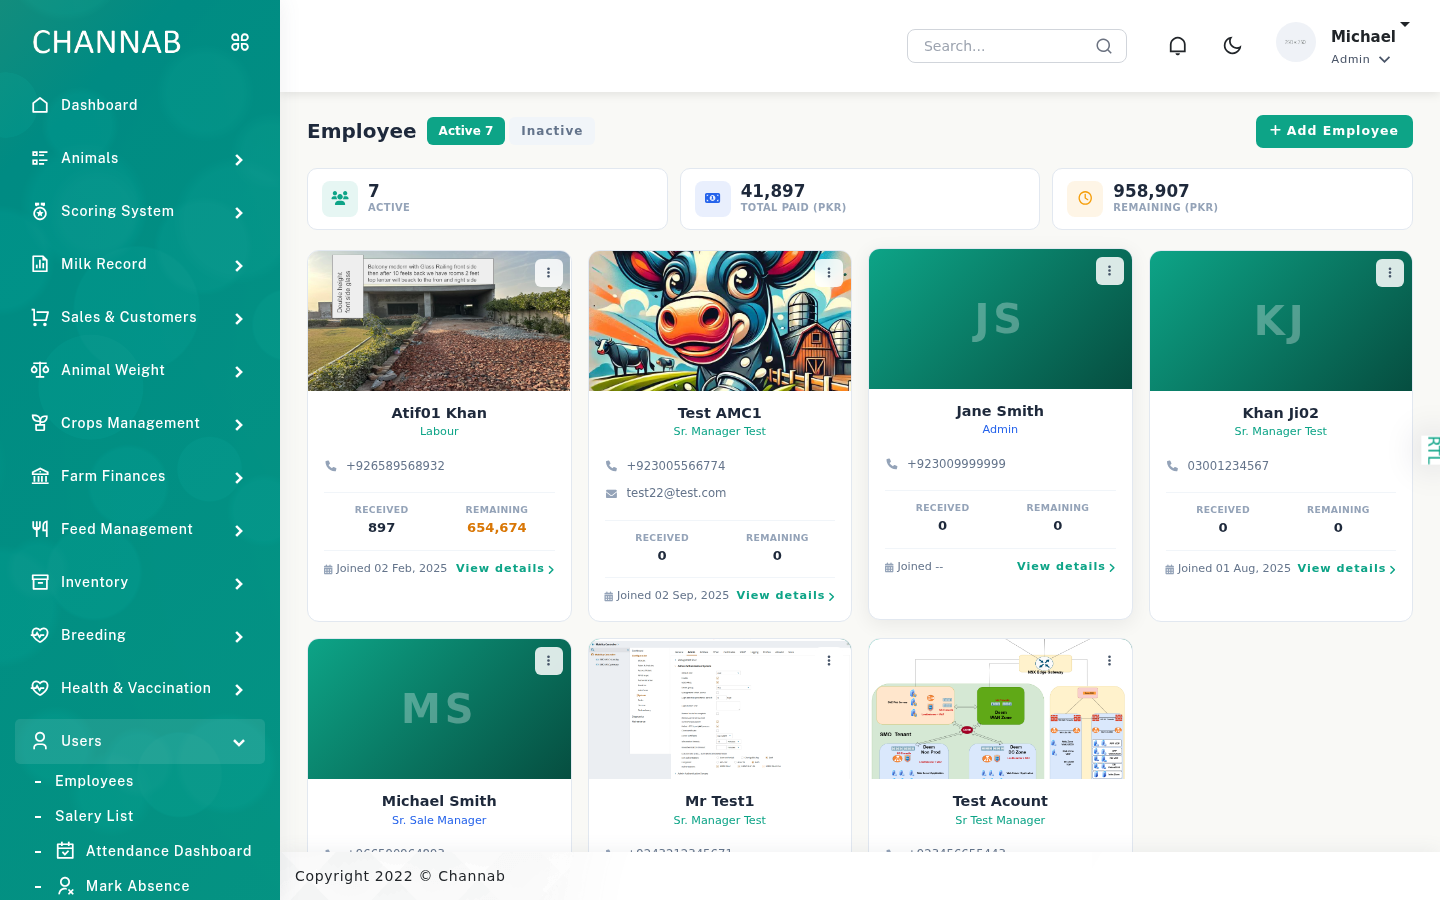Expand Breeding chevron

tap(239, 637)
